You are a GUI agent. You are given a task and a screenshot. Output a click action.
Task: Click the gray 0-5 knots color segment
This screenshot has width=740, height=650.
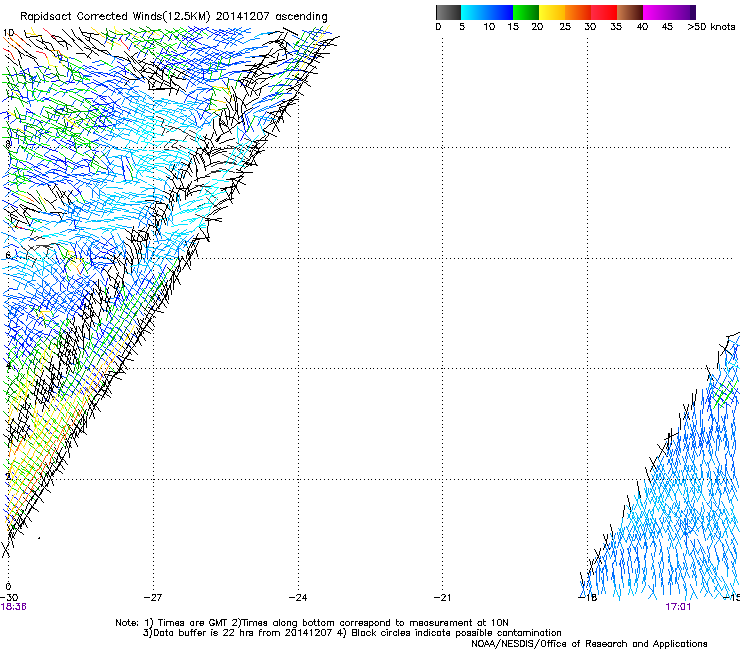[x=448, y=12]
